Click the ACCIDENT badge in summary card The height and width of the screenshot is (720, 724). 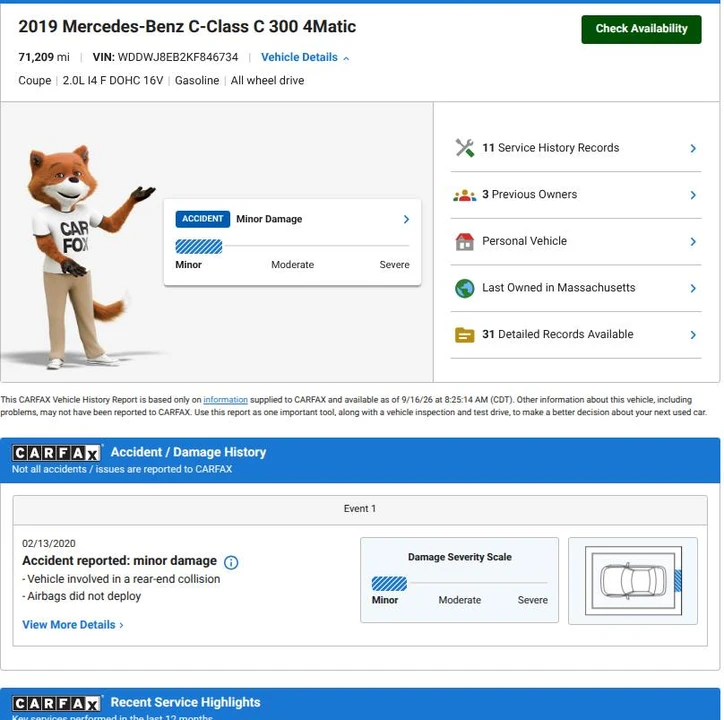point(202,219)
